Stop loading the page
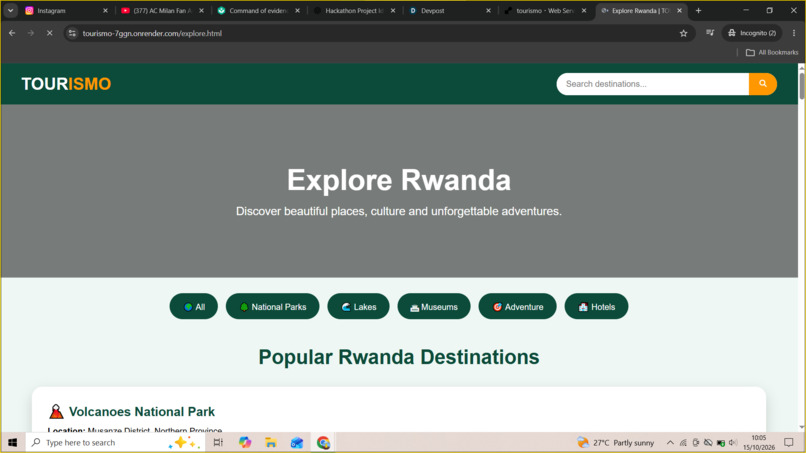This screenshot has width=806, height=453. tap(49, 33)
